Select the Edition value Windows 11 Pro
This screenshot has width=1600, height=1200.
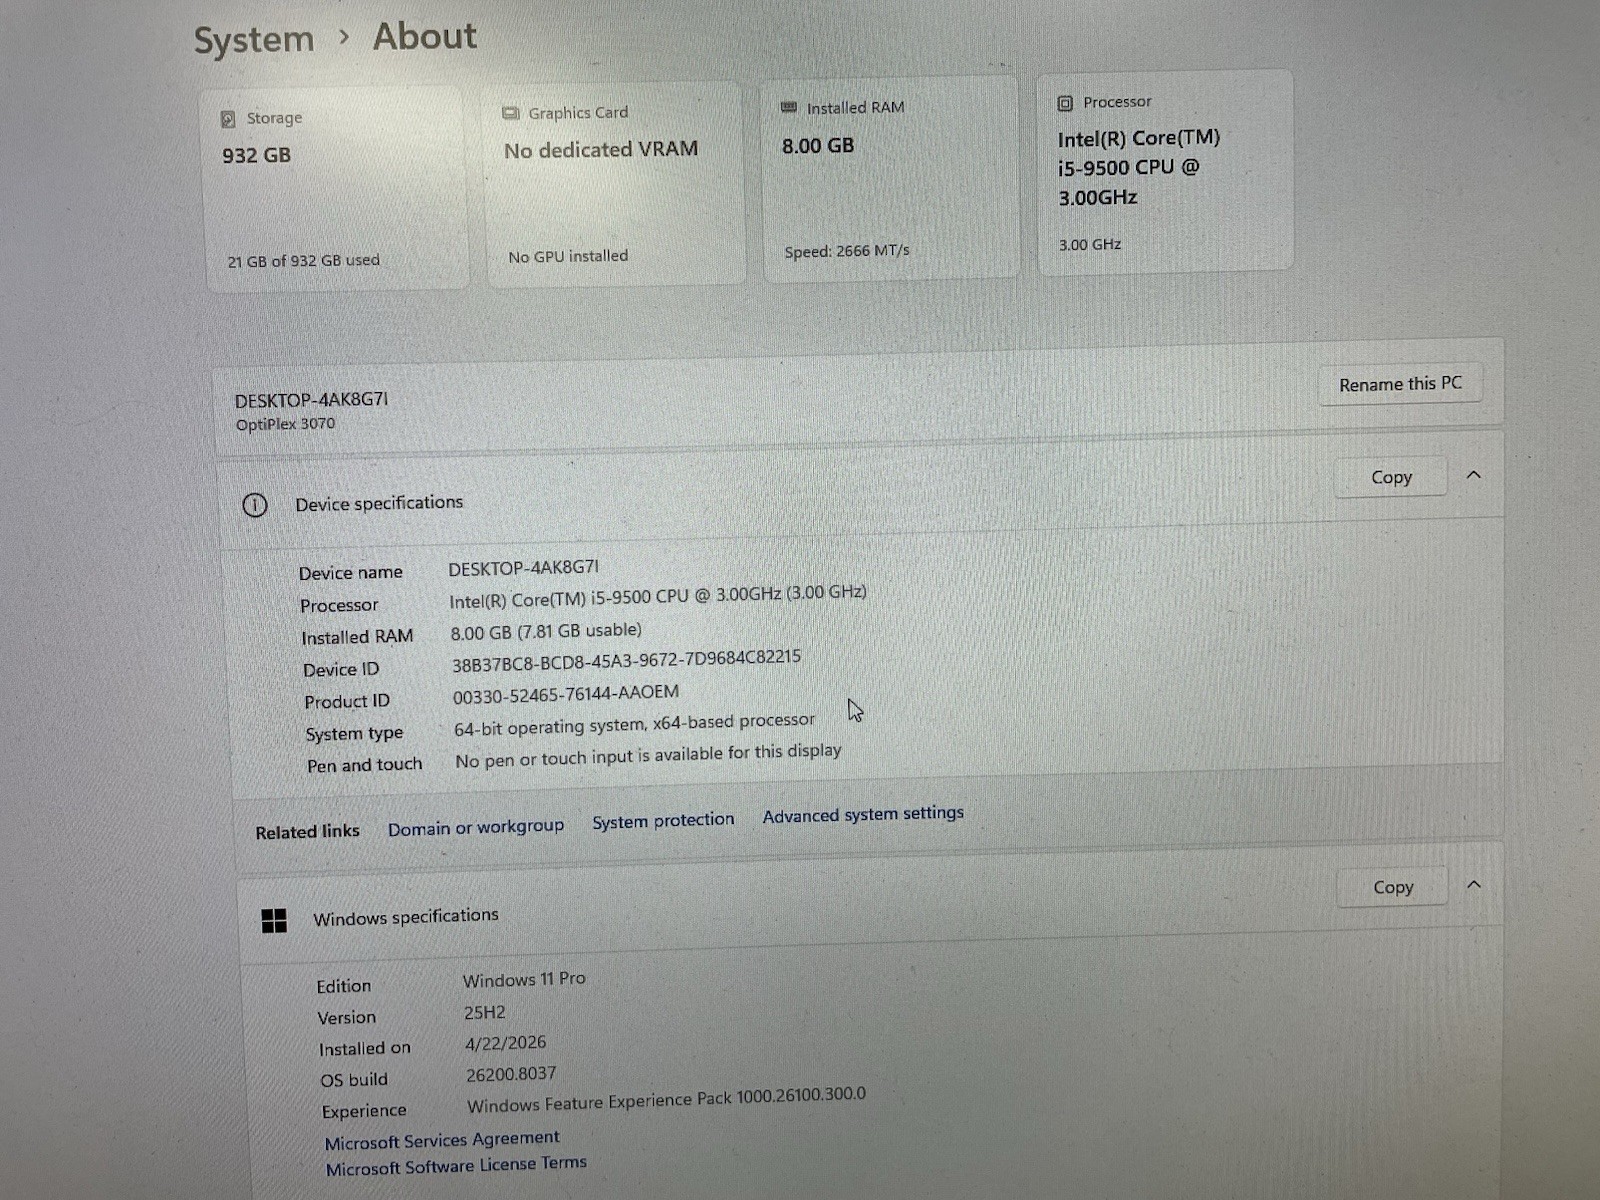[524, 980]
